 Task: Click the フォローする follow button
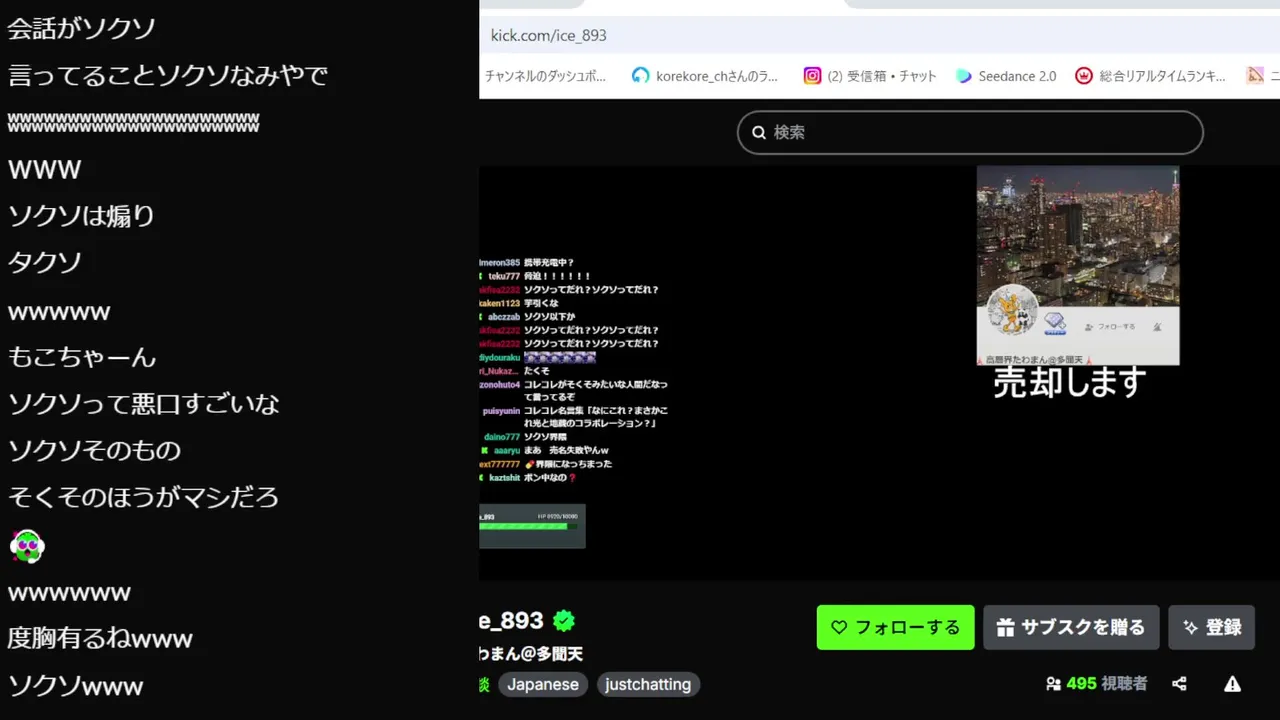(895, 627)
